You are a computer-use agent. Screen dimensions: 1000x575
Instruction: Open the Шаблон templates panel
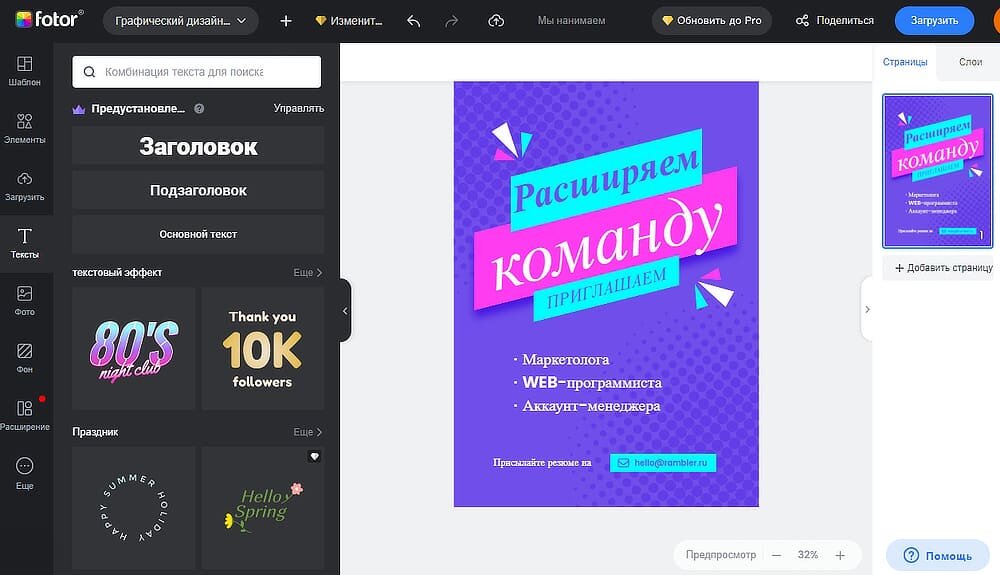point(24,71)
